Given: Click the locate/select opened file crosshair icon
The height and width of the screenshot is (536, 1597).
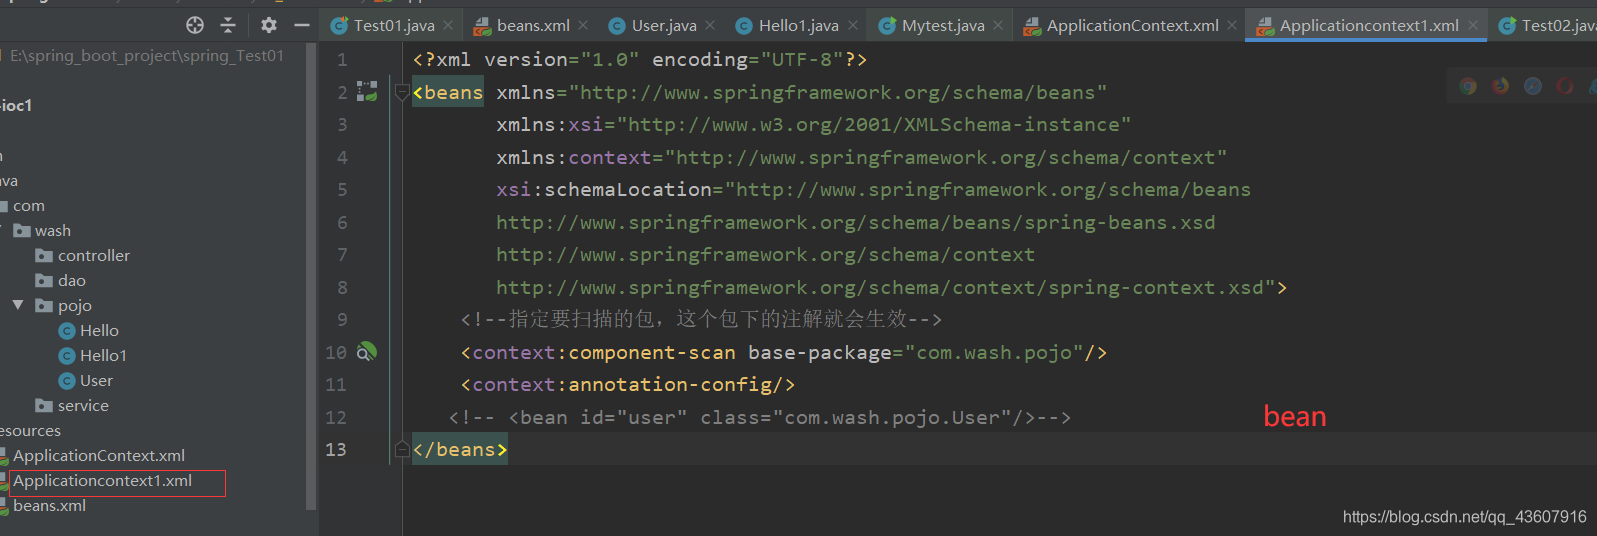Looking at the screenshot, I should click(195, 25).
